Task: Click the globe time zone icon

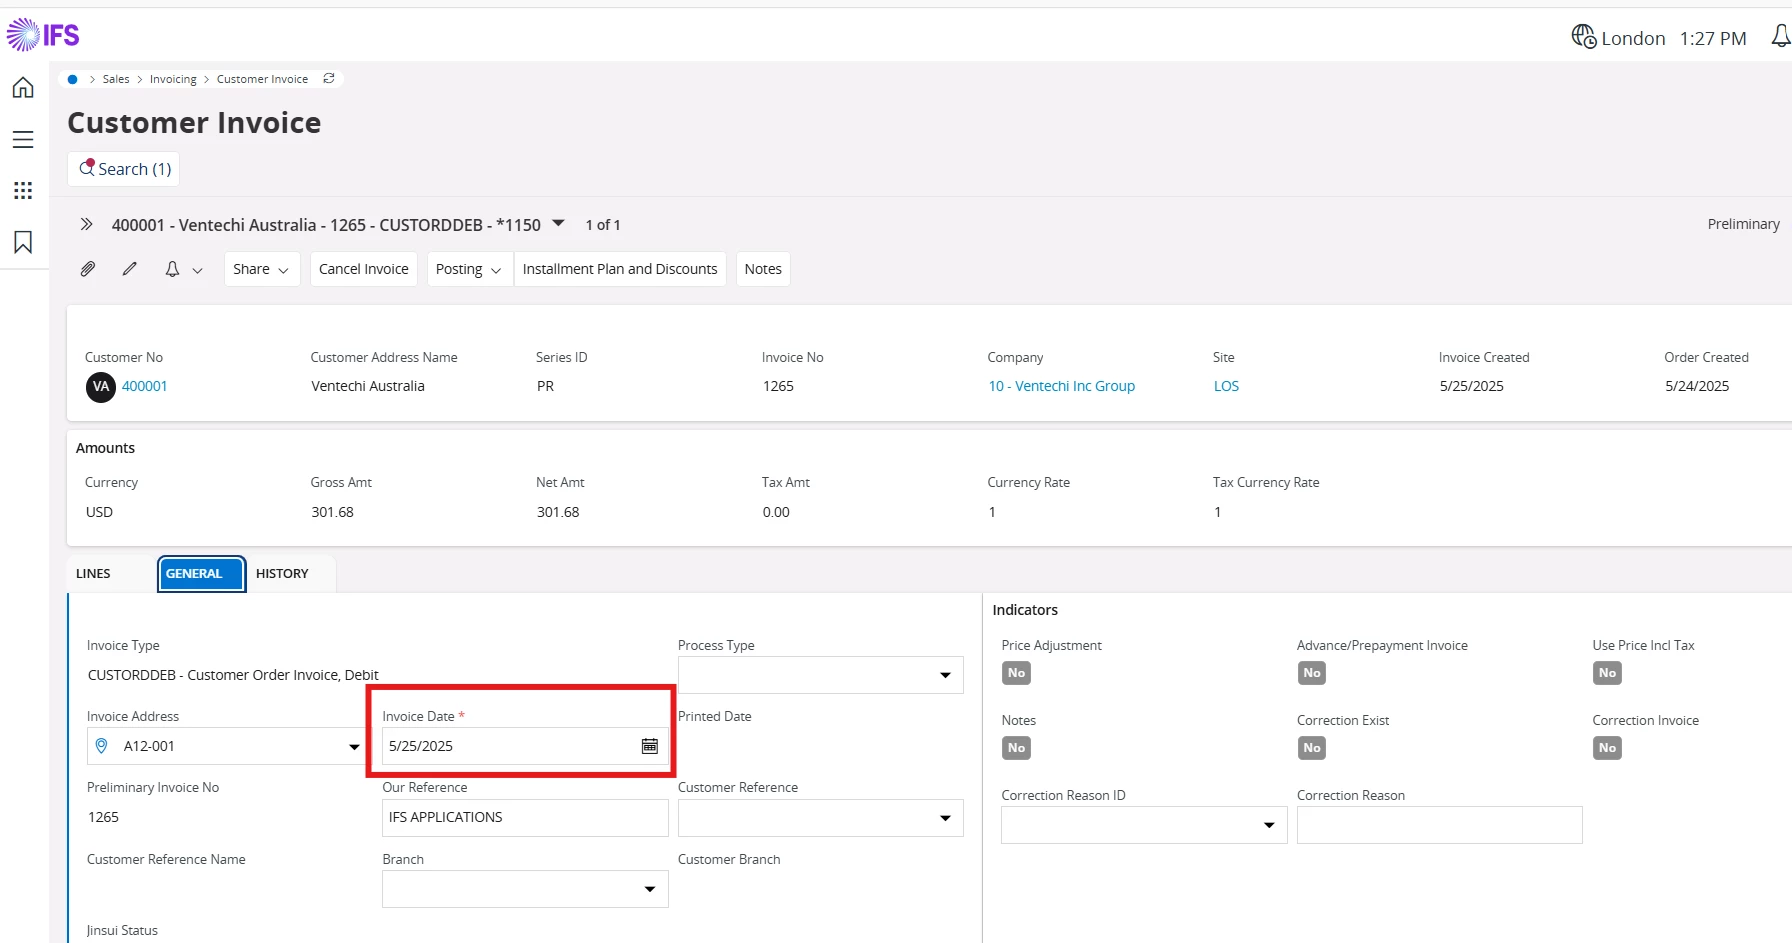Action: [x=1583, y=37]
